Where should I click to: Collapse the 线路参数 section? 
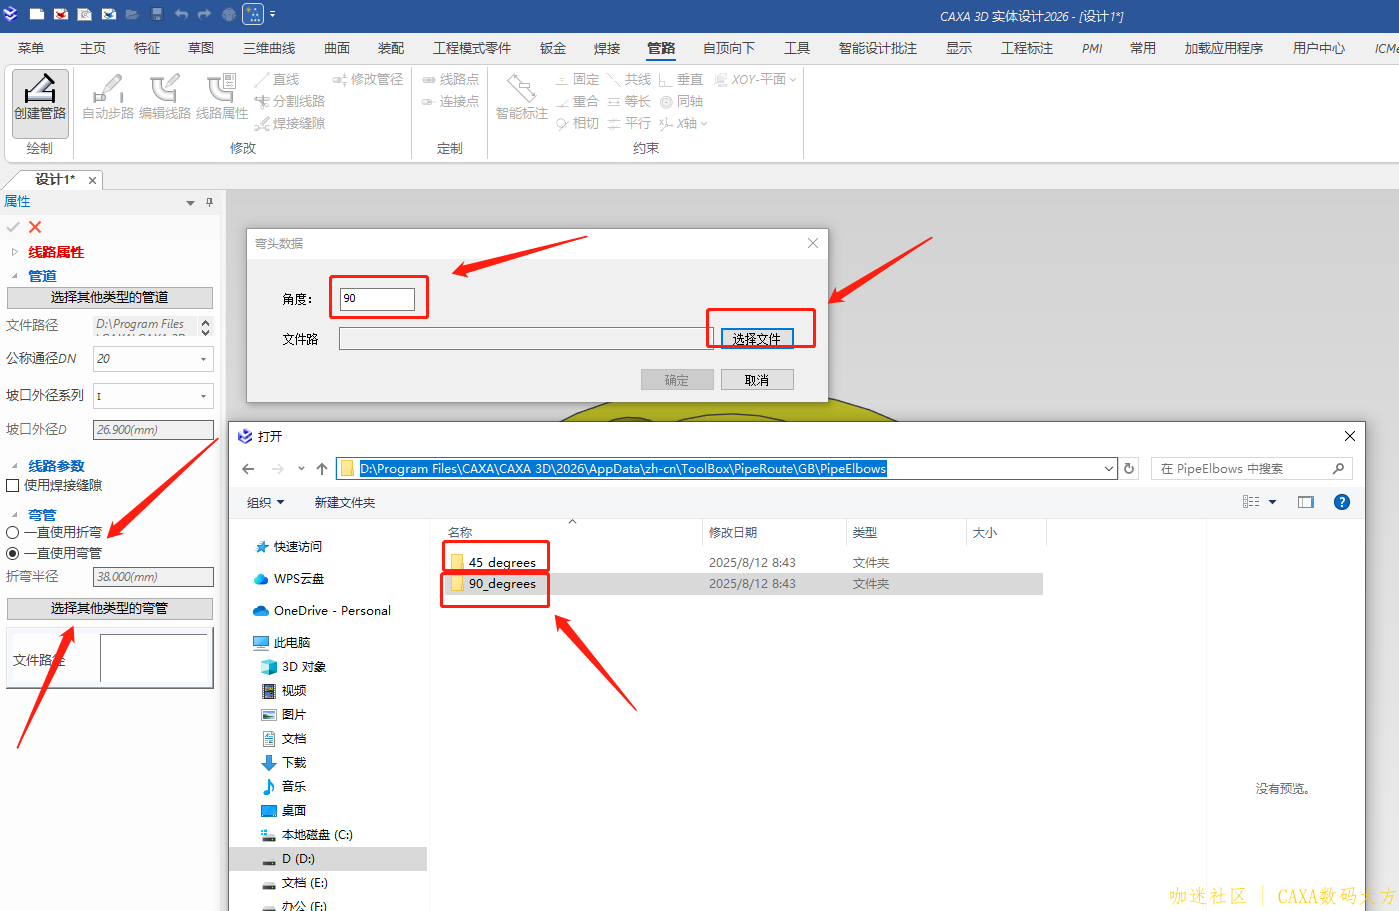pos(14,466)
